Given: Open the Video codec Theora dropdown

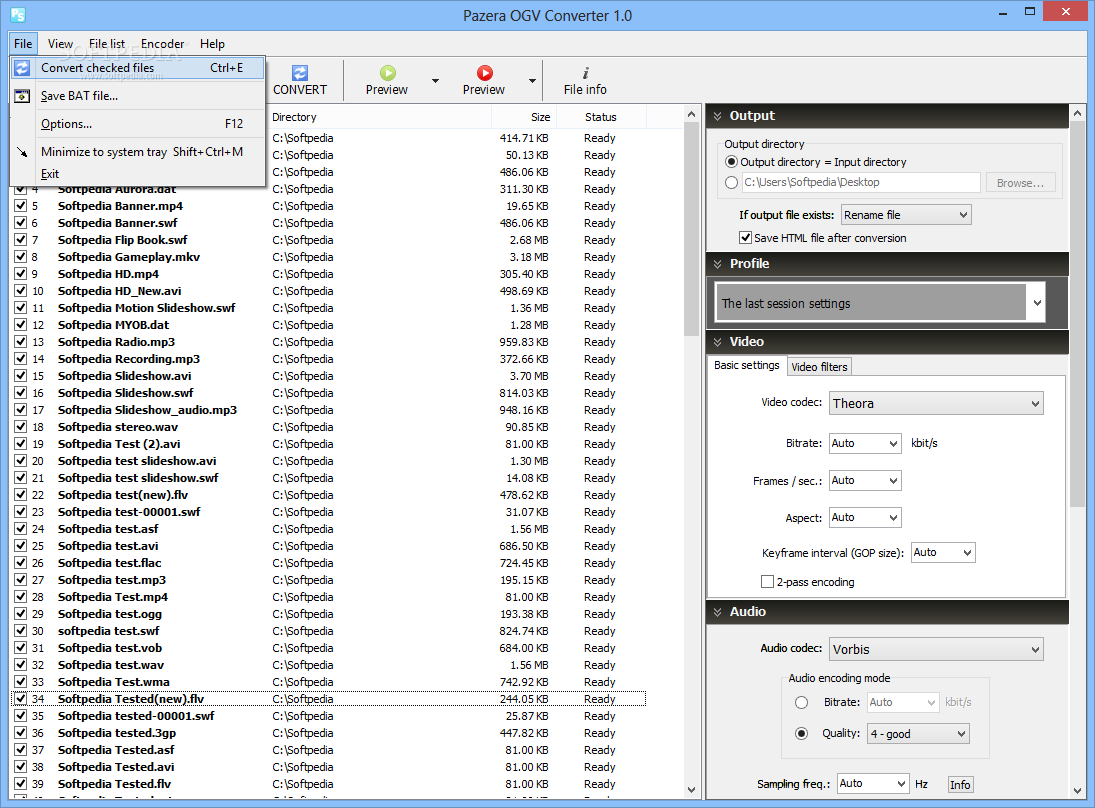Looking at the screenshot, I should click(936, 403).
